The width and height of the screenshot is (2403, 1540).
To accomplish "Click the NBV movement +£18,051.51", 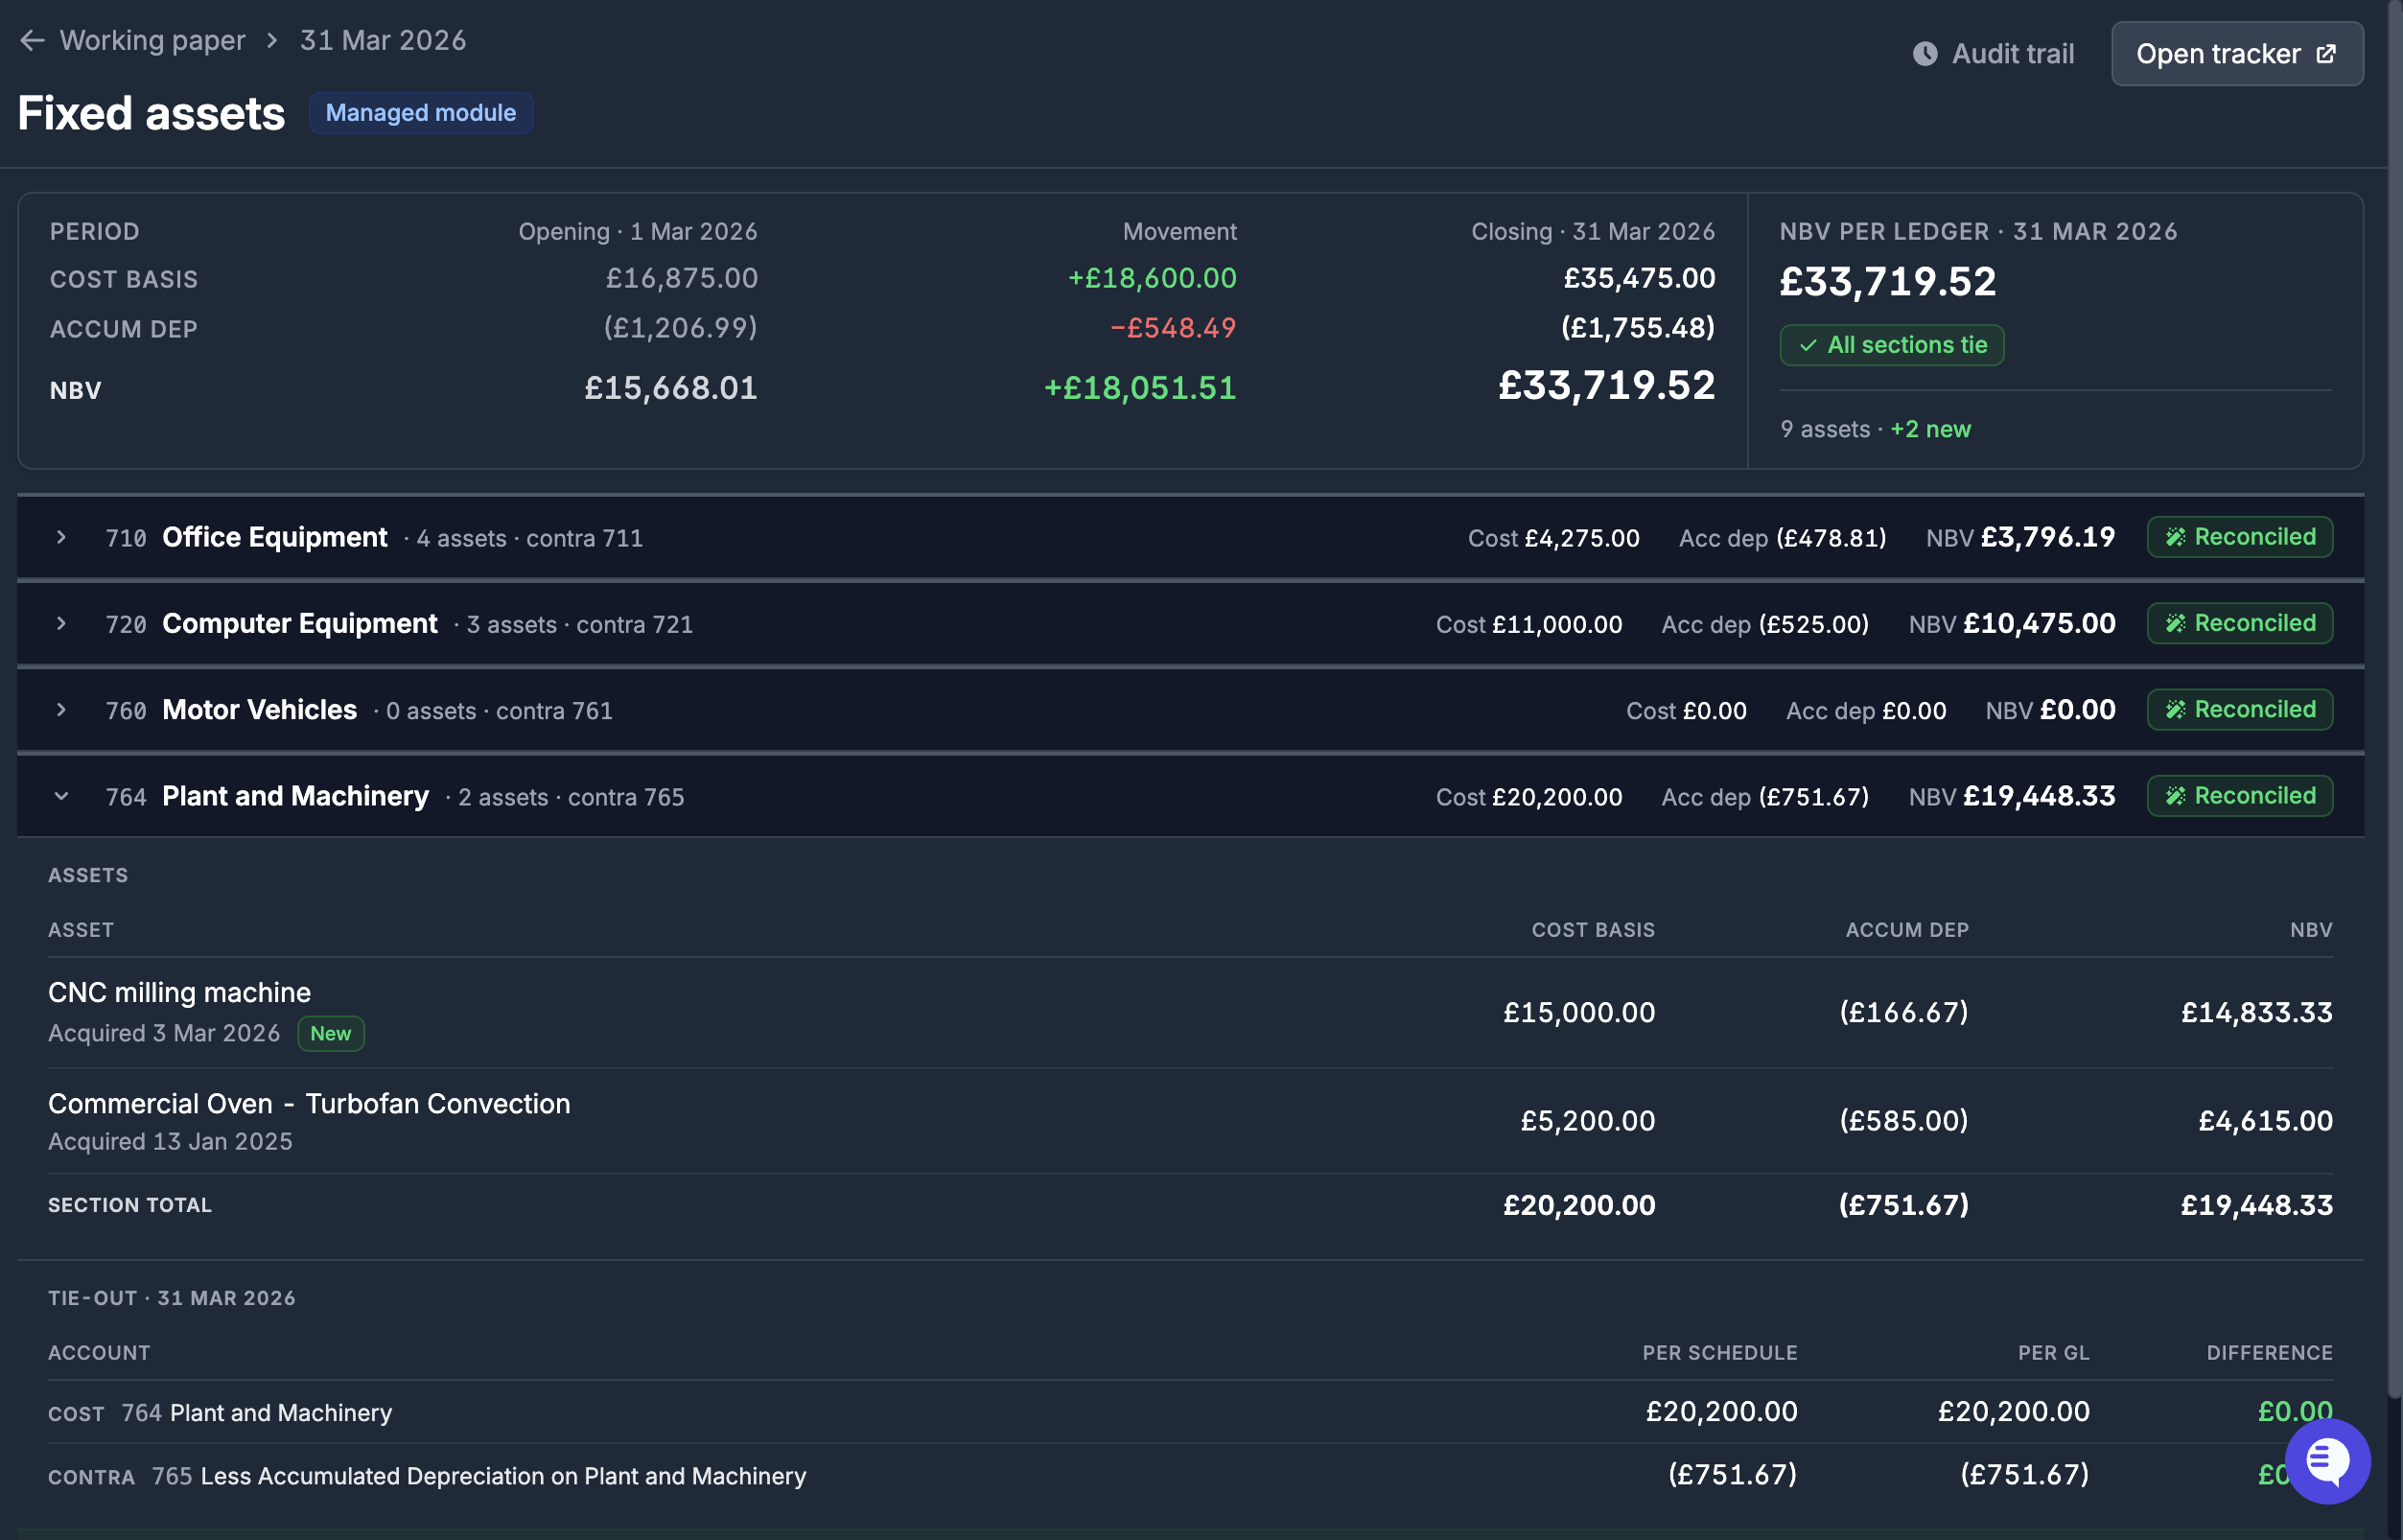I will coord(1140,388).
